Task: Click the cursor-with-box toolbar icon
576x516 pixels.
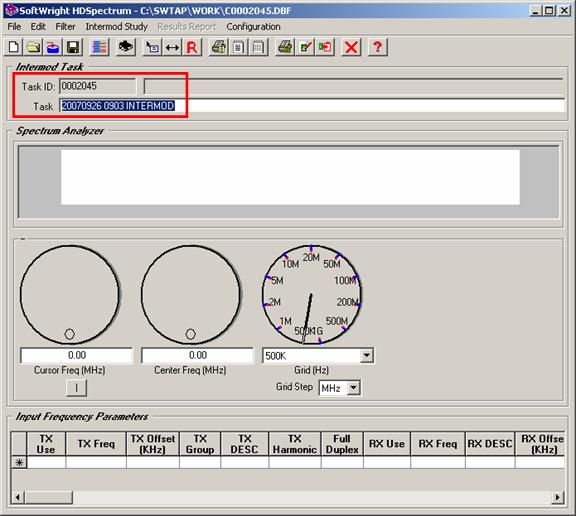Action: coord(152,47)
